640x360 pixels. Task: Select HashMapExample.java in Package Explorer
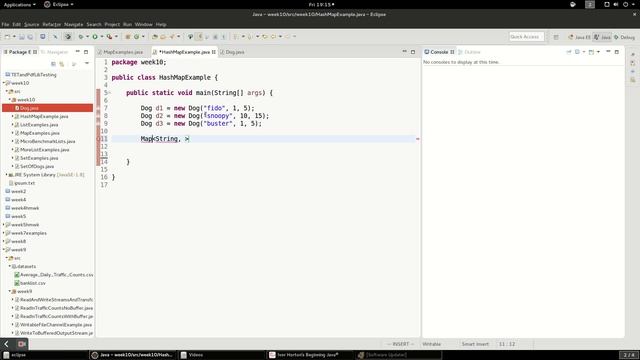click(x=44, y=116)
